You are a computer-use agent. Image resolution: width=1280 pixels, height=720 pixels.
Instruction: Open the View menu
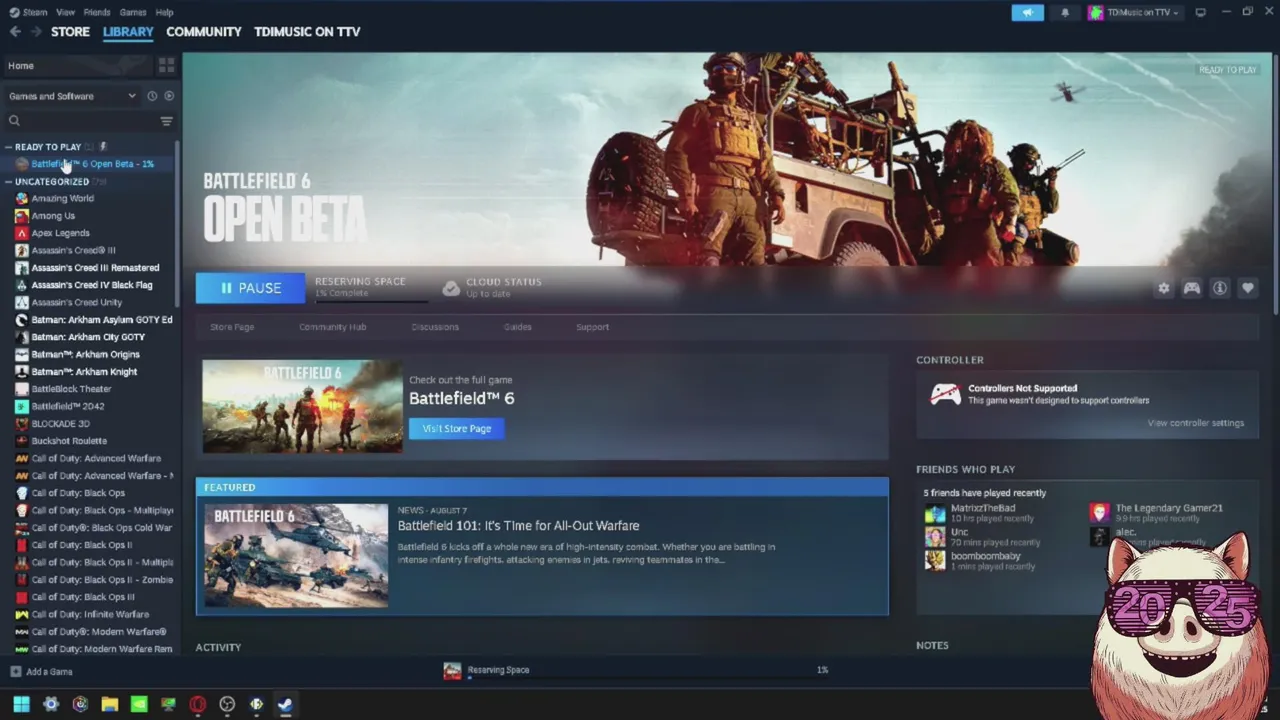tap(65, 12)
